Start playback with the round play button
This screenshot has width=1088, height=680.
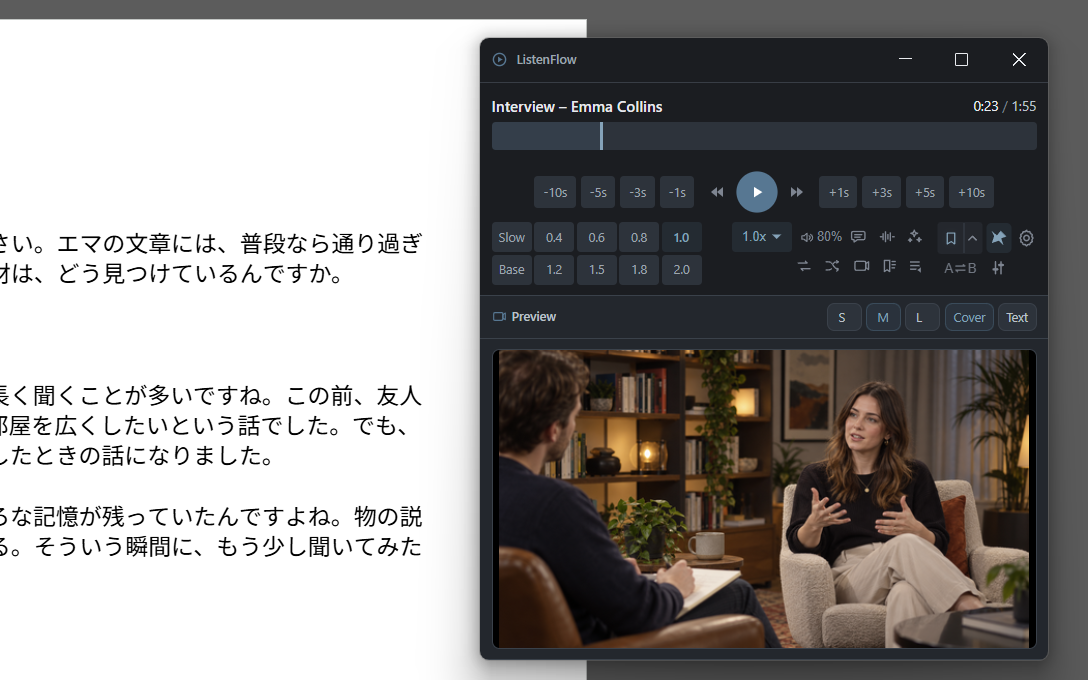point(756,192)
